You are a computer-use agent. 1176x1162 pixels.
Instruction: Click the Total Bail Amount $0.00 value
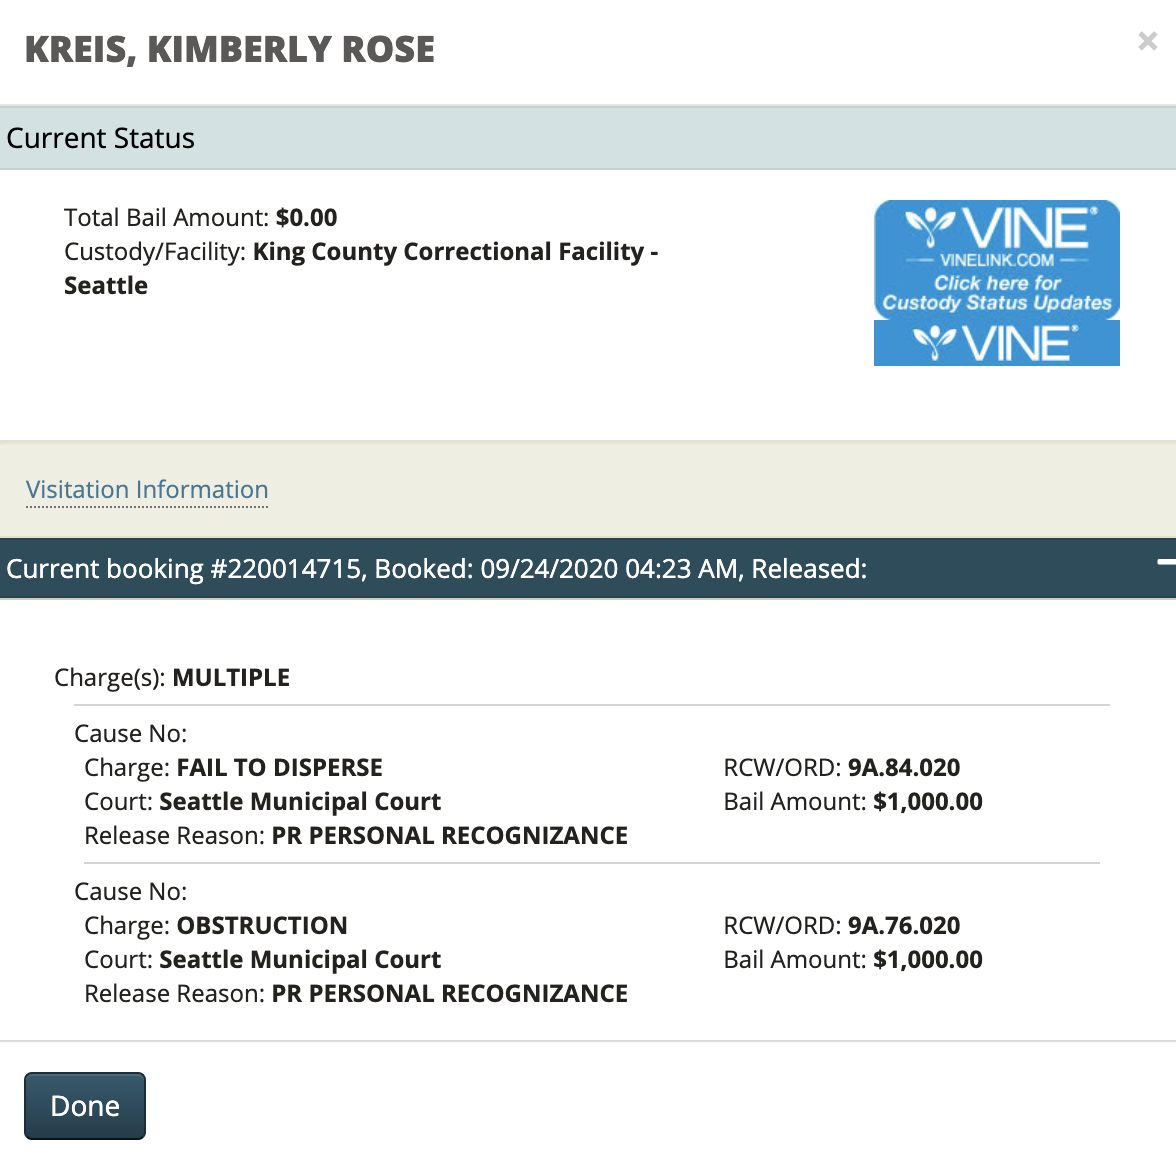click(x=306, y=217)
